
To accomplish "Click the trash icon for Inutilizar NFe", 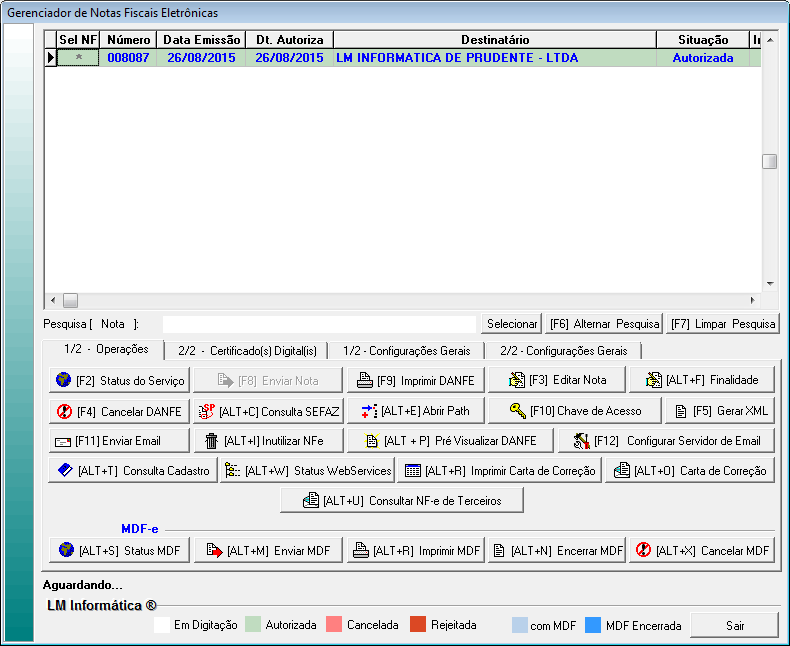I will pos(211,441).
